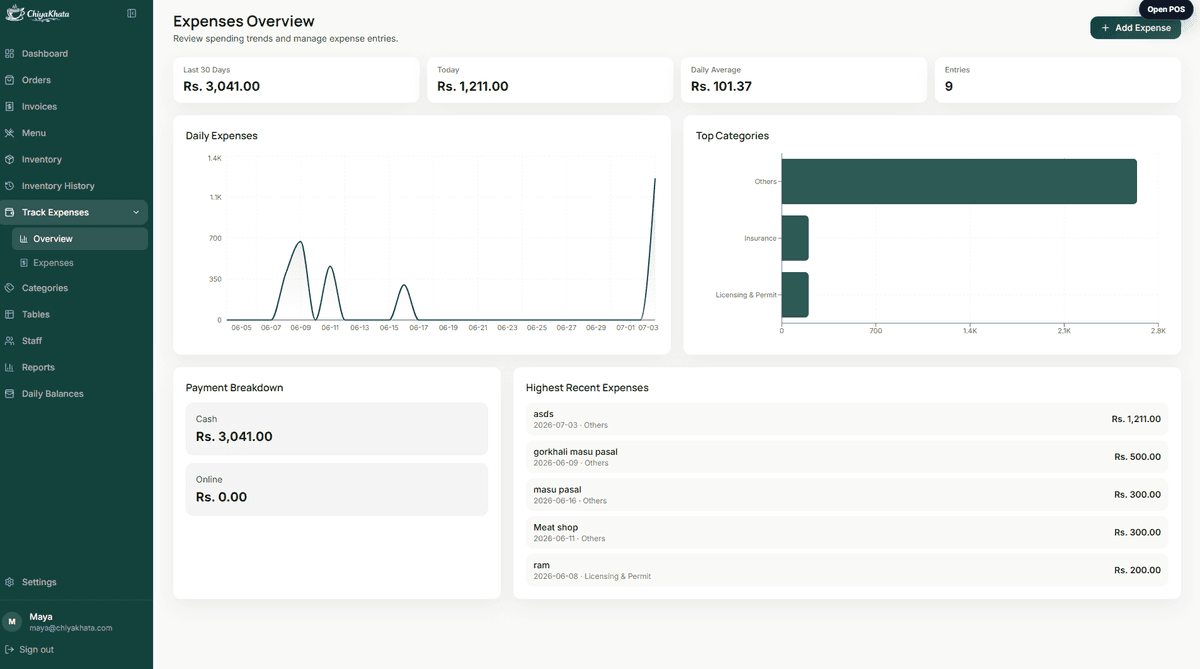The width and height of the screenshot is (1200, 669).
Task: Click the Orders icon in sidebar
Action: coord(10,80)
